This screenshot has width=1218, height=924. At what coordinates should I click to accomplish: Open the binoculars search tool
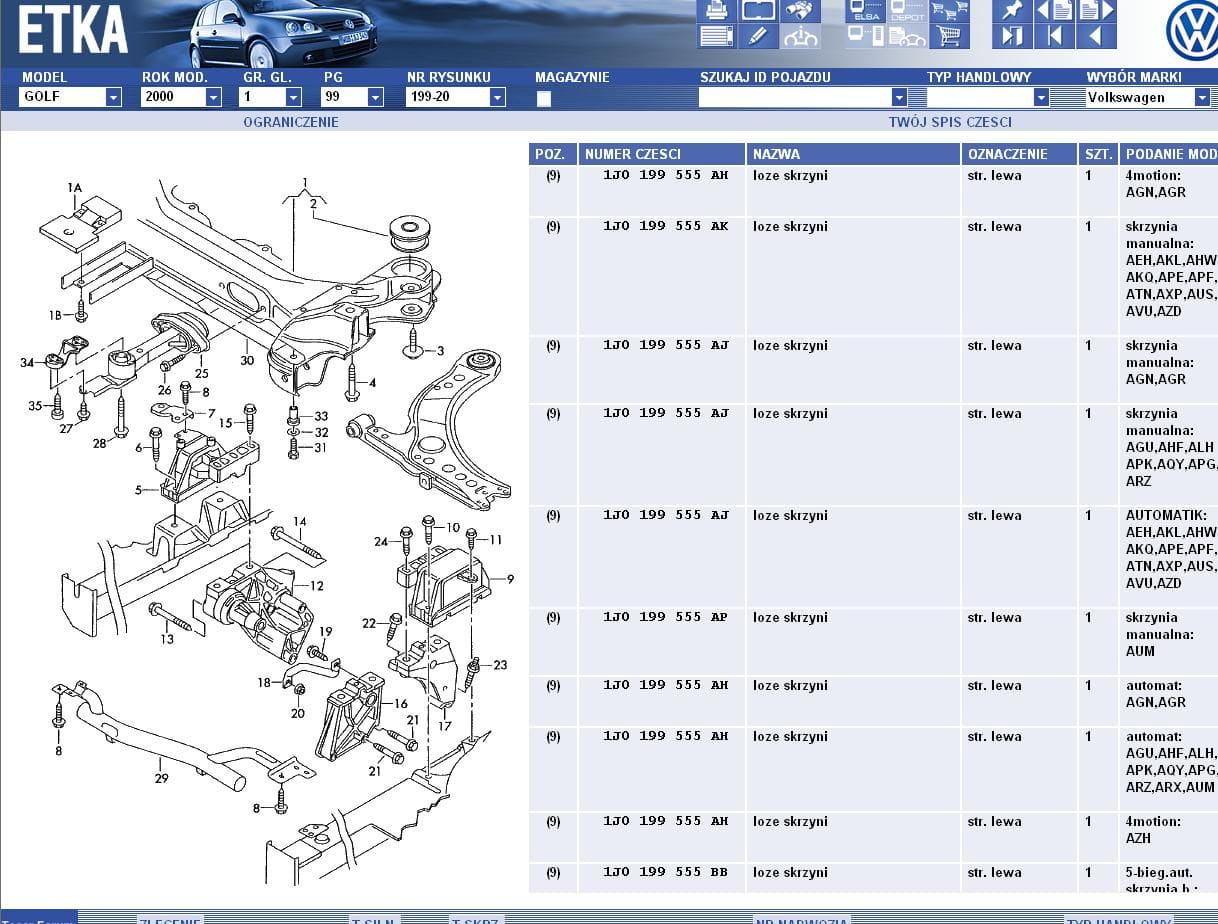pyautogui.click(x=800, y=11)
